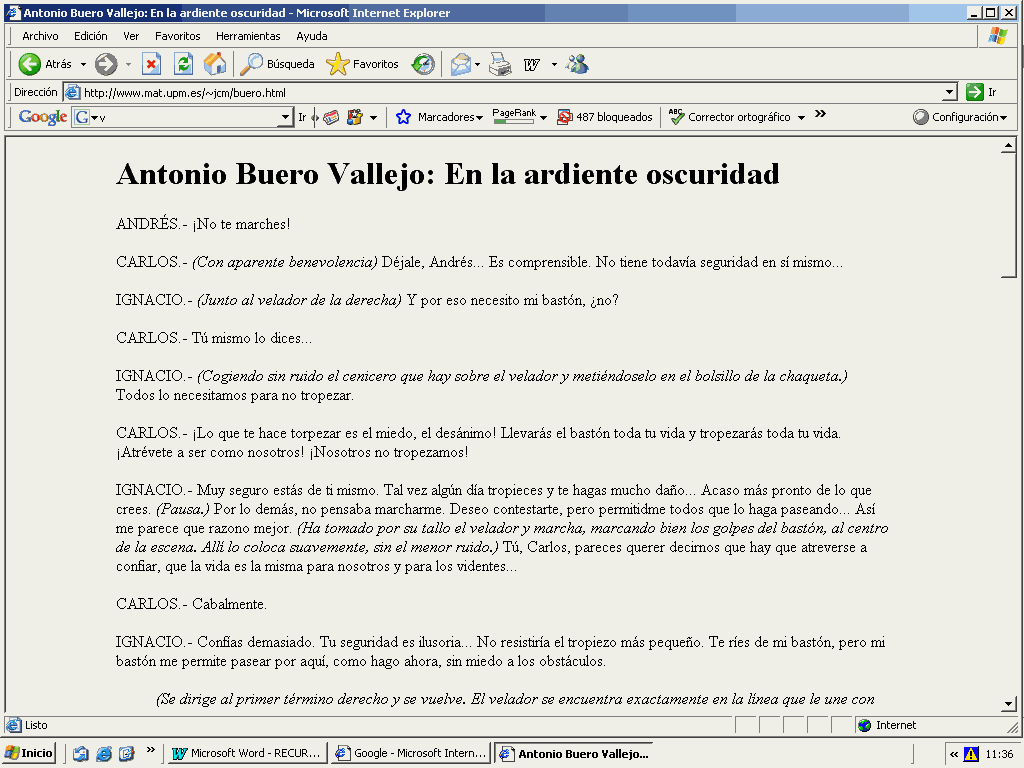1024x768 pixels.
Task: Open the Back history dropdown arrow
Action: pyautogui.click(x=83, y=64)
